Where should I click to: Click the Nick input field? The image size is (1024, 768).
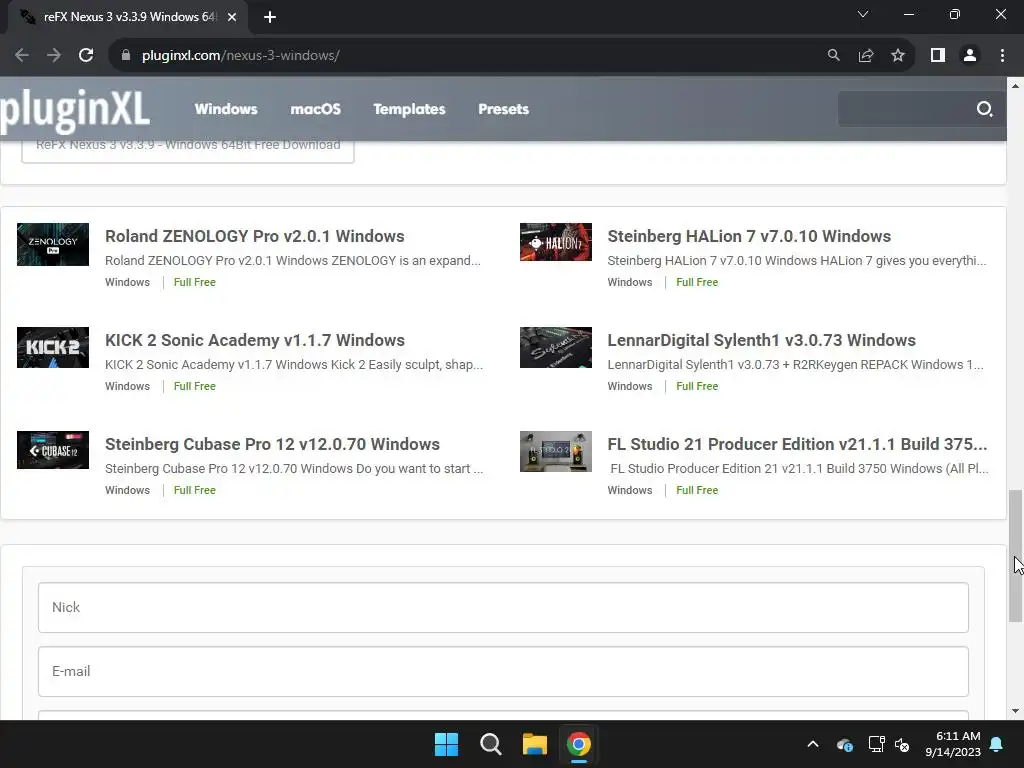pos(503,607)
